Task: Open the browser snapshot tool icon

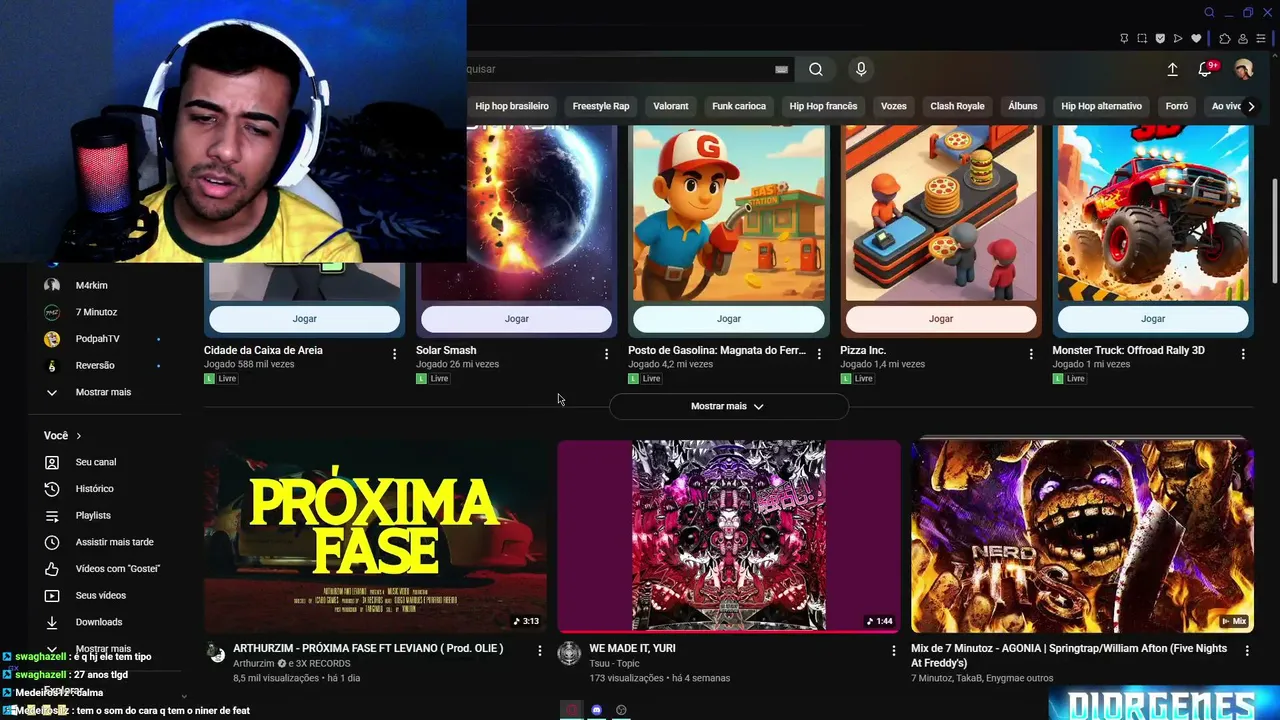Action: pyautogui.click(x=1142, y=39)
